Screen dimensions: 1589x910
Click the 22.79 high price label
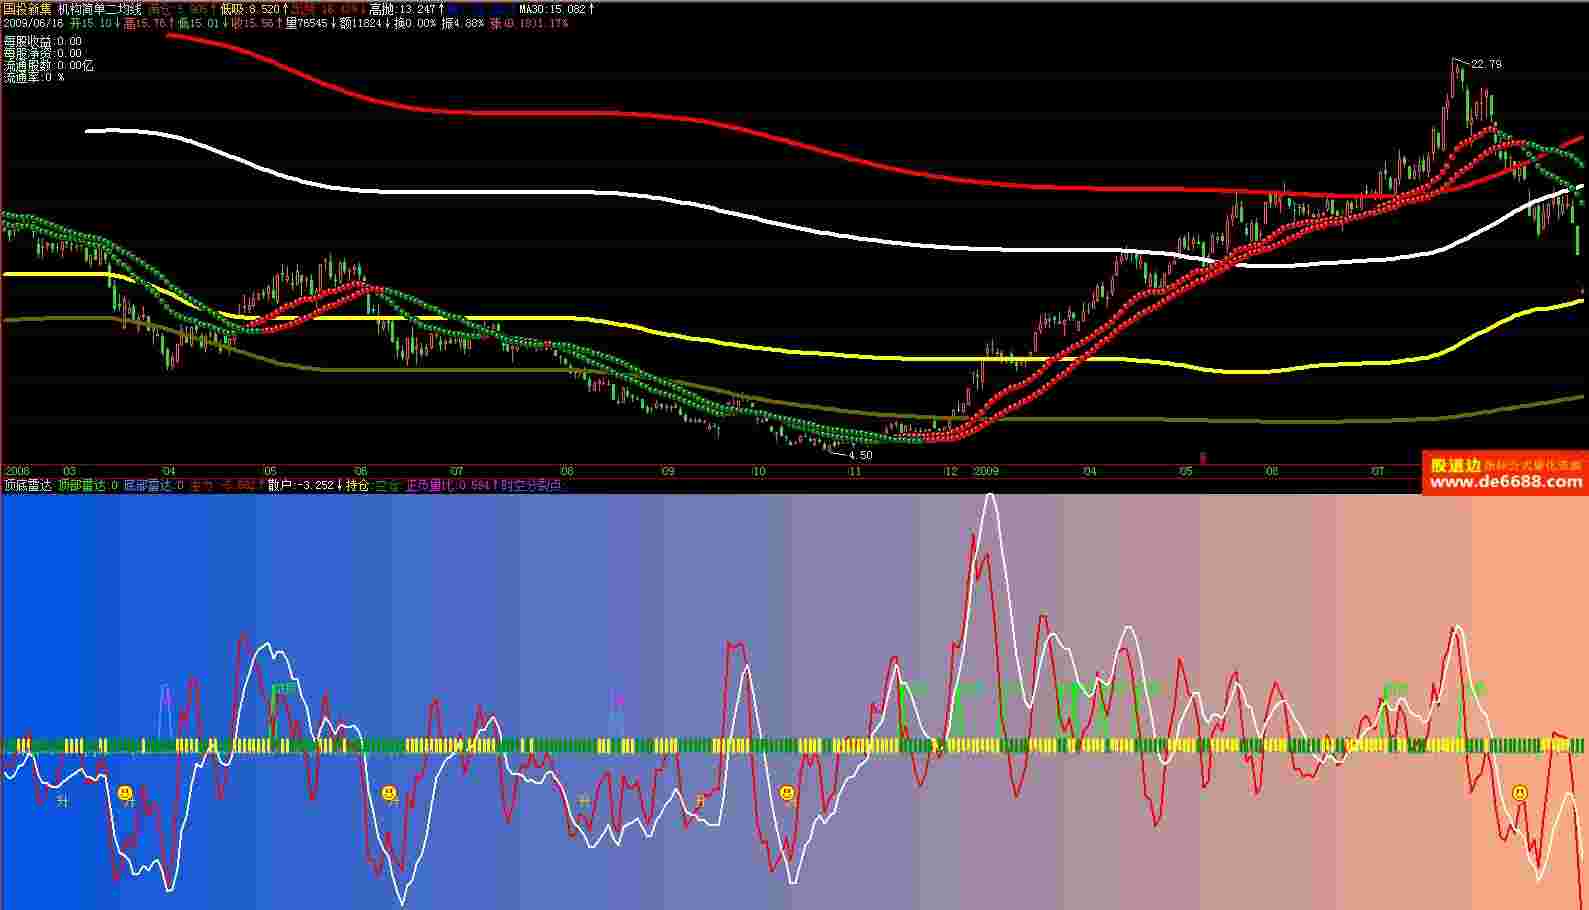pyautogui.click(x=1486, y=65)
